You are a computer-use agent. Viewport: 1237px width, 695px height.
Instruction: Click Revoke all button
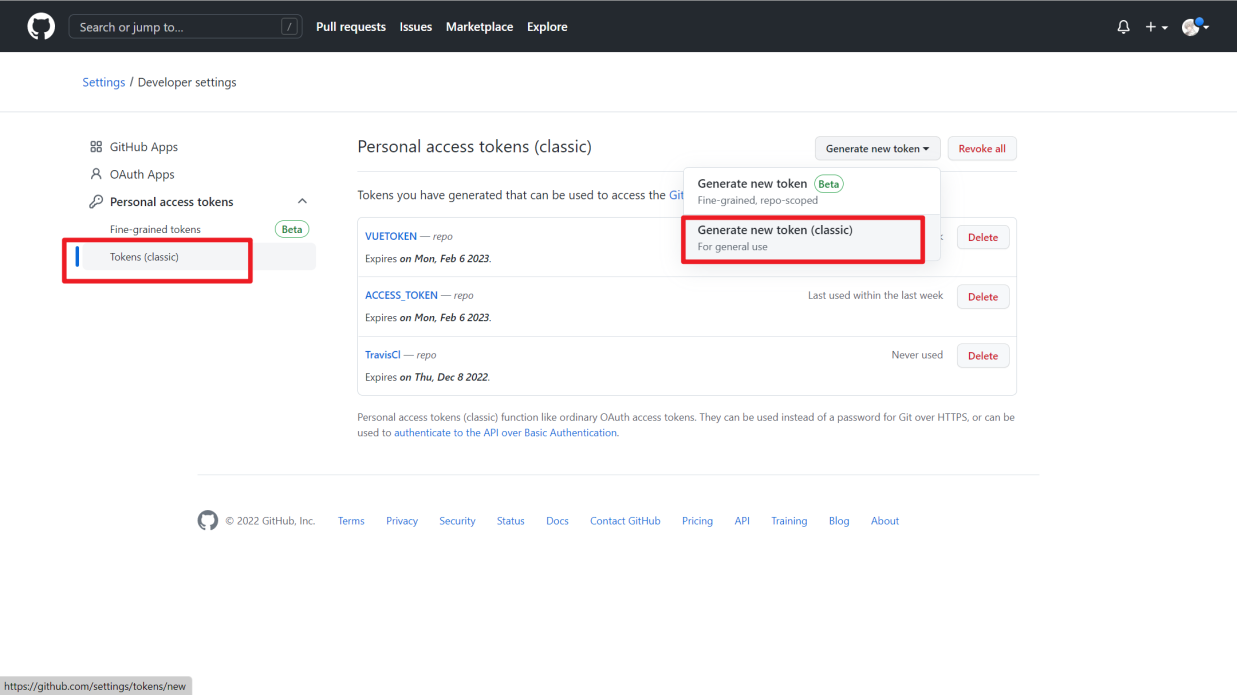coord(982,148)
